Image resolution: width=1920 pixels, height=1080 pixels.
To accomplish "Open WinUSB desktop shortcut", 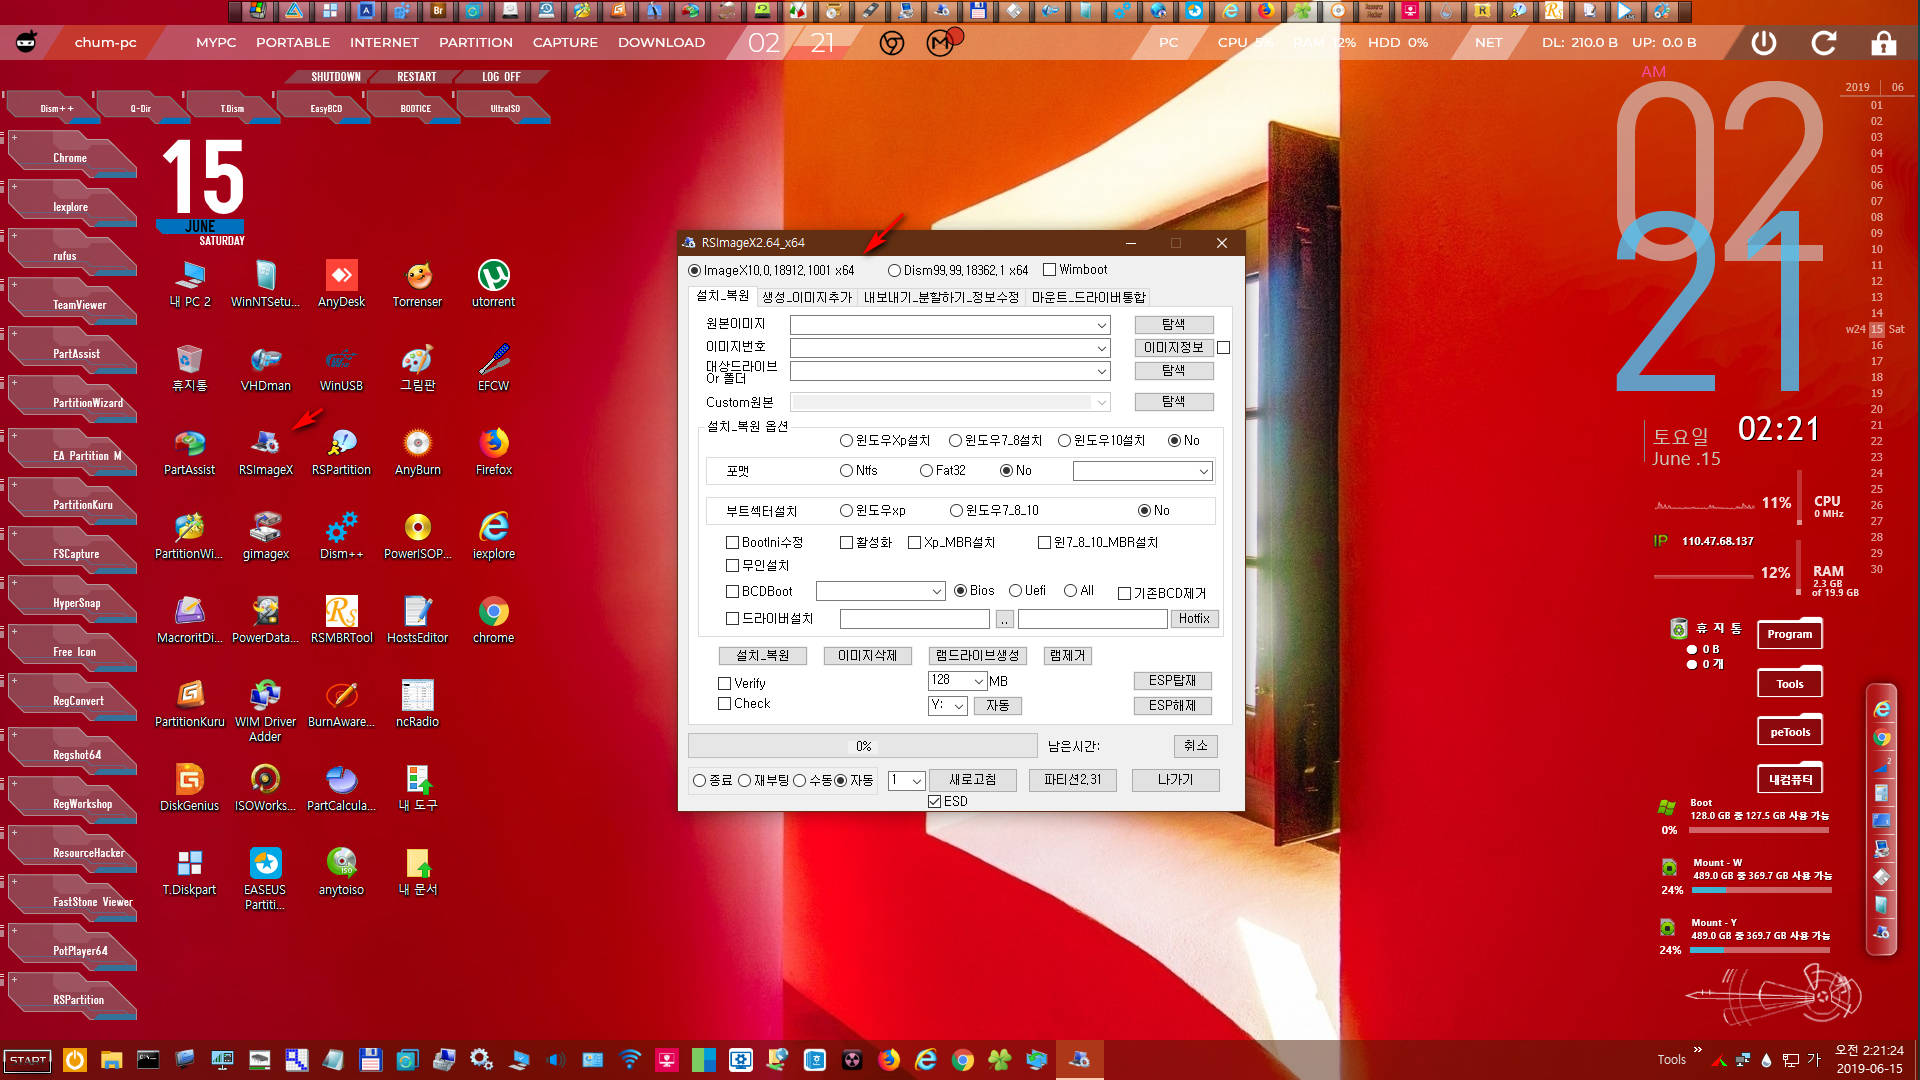I will tap(341, 367).
